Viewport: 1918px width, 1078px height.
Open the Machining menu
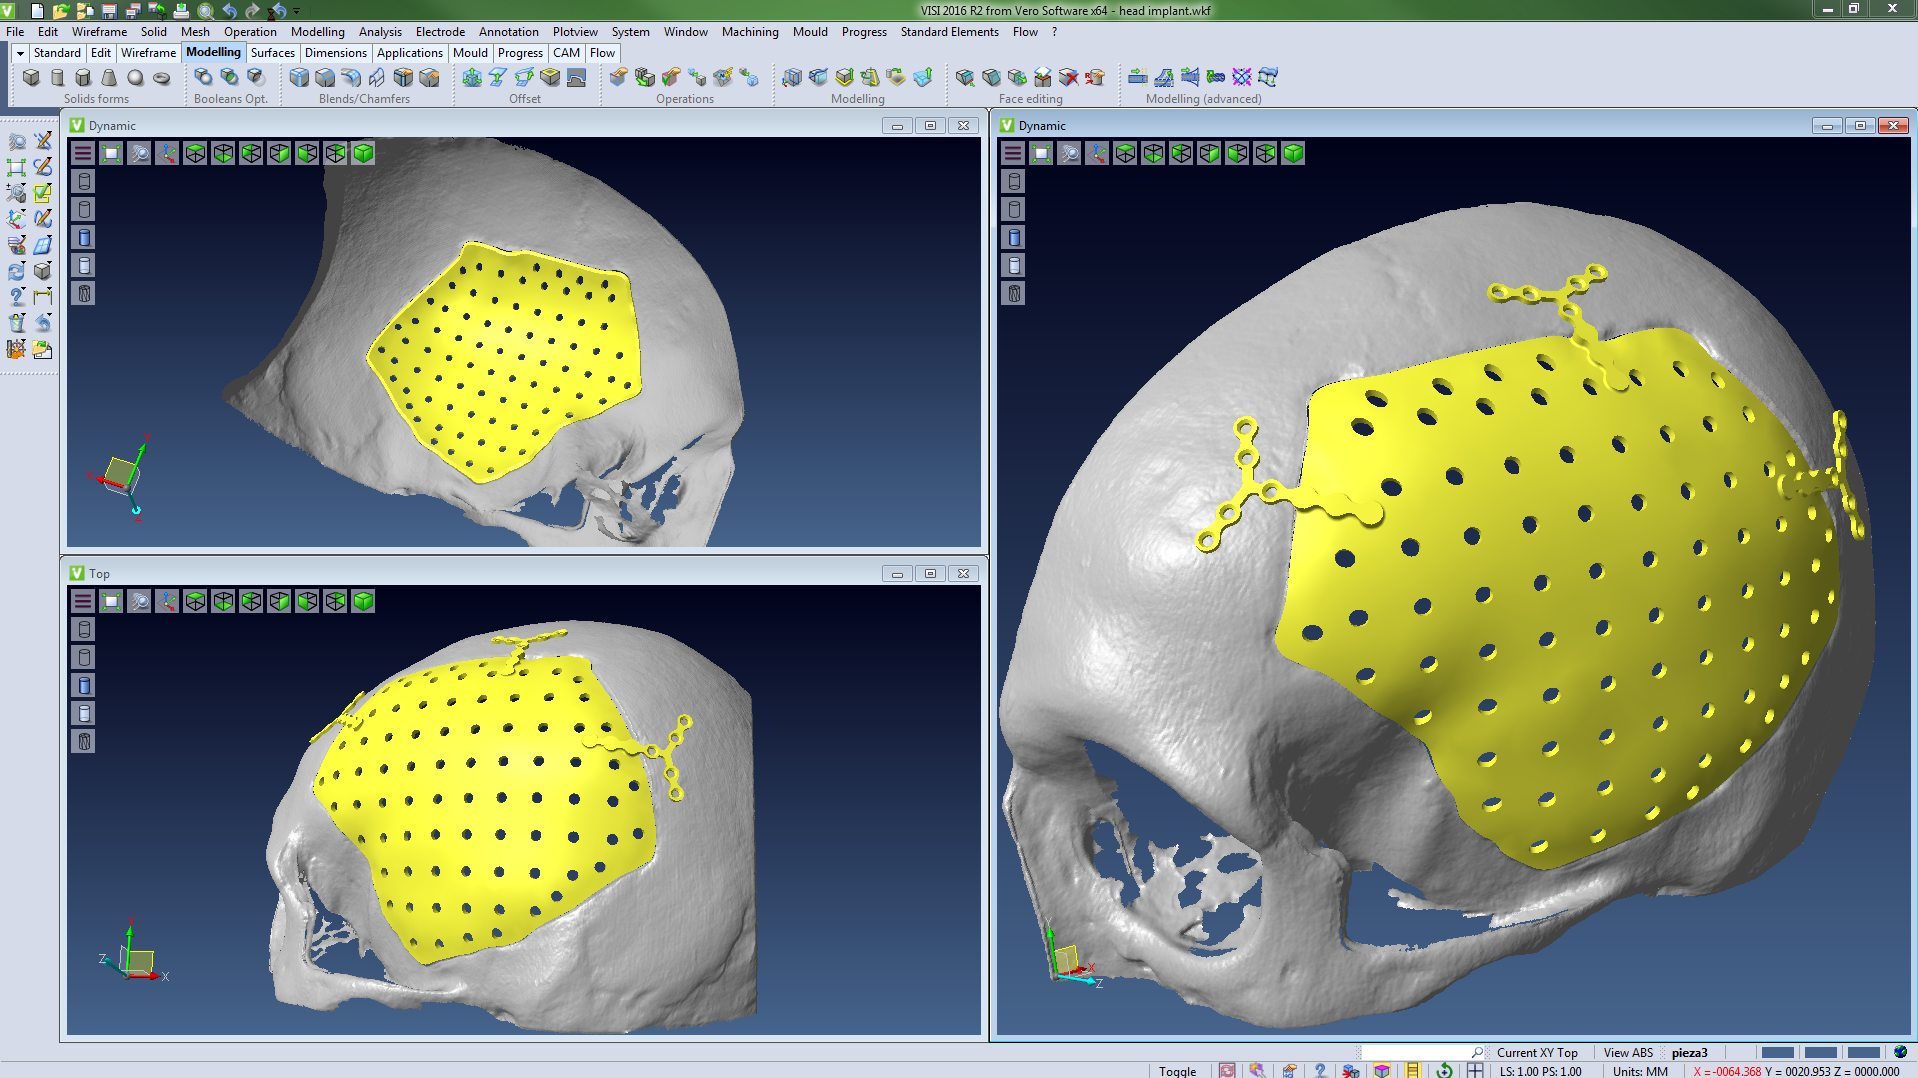point(749,32)
